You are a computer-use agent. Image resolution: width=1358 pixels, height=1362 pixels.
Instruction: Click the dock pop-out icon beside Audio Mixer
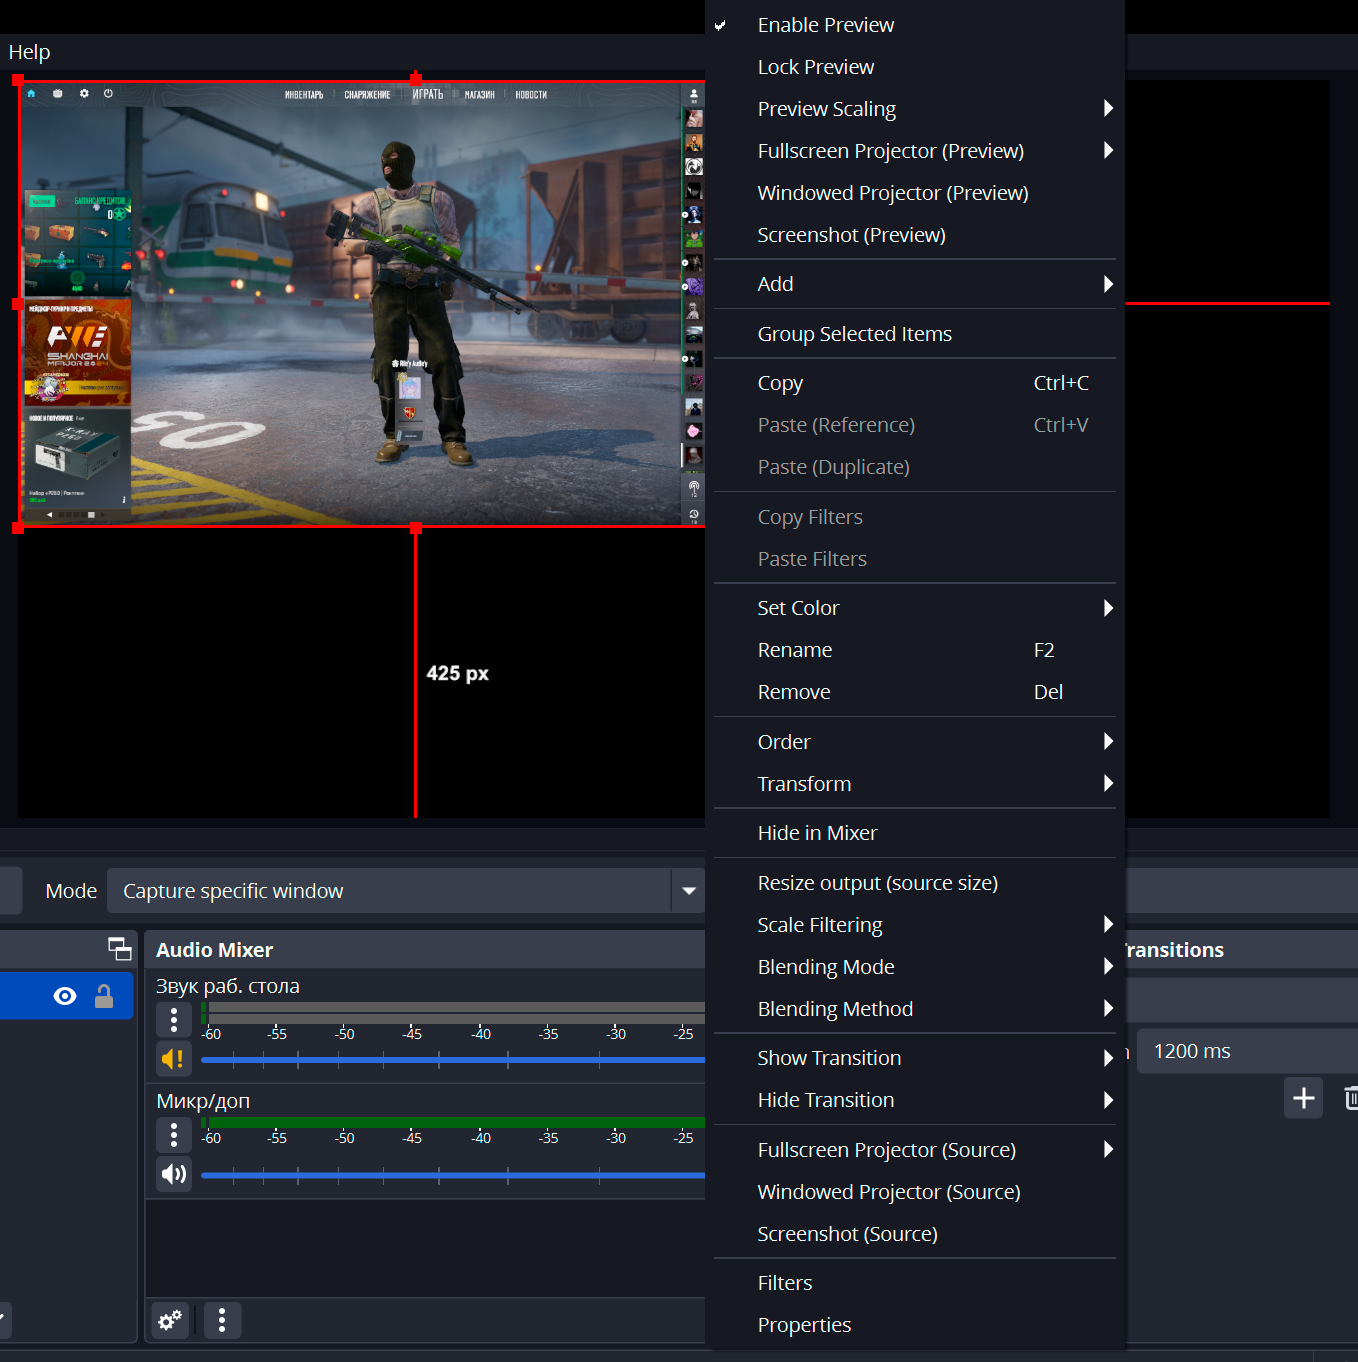pos(120,949)
